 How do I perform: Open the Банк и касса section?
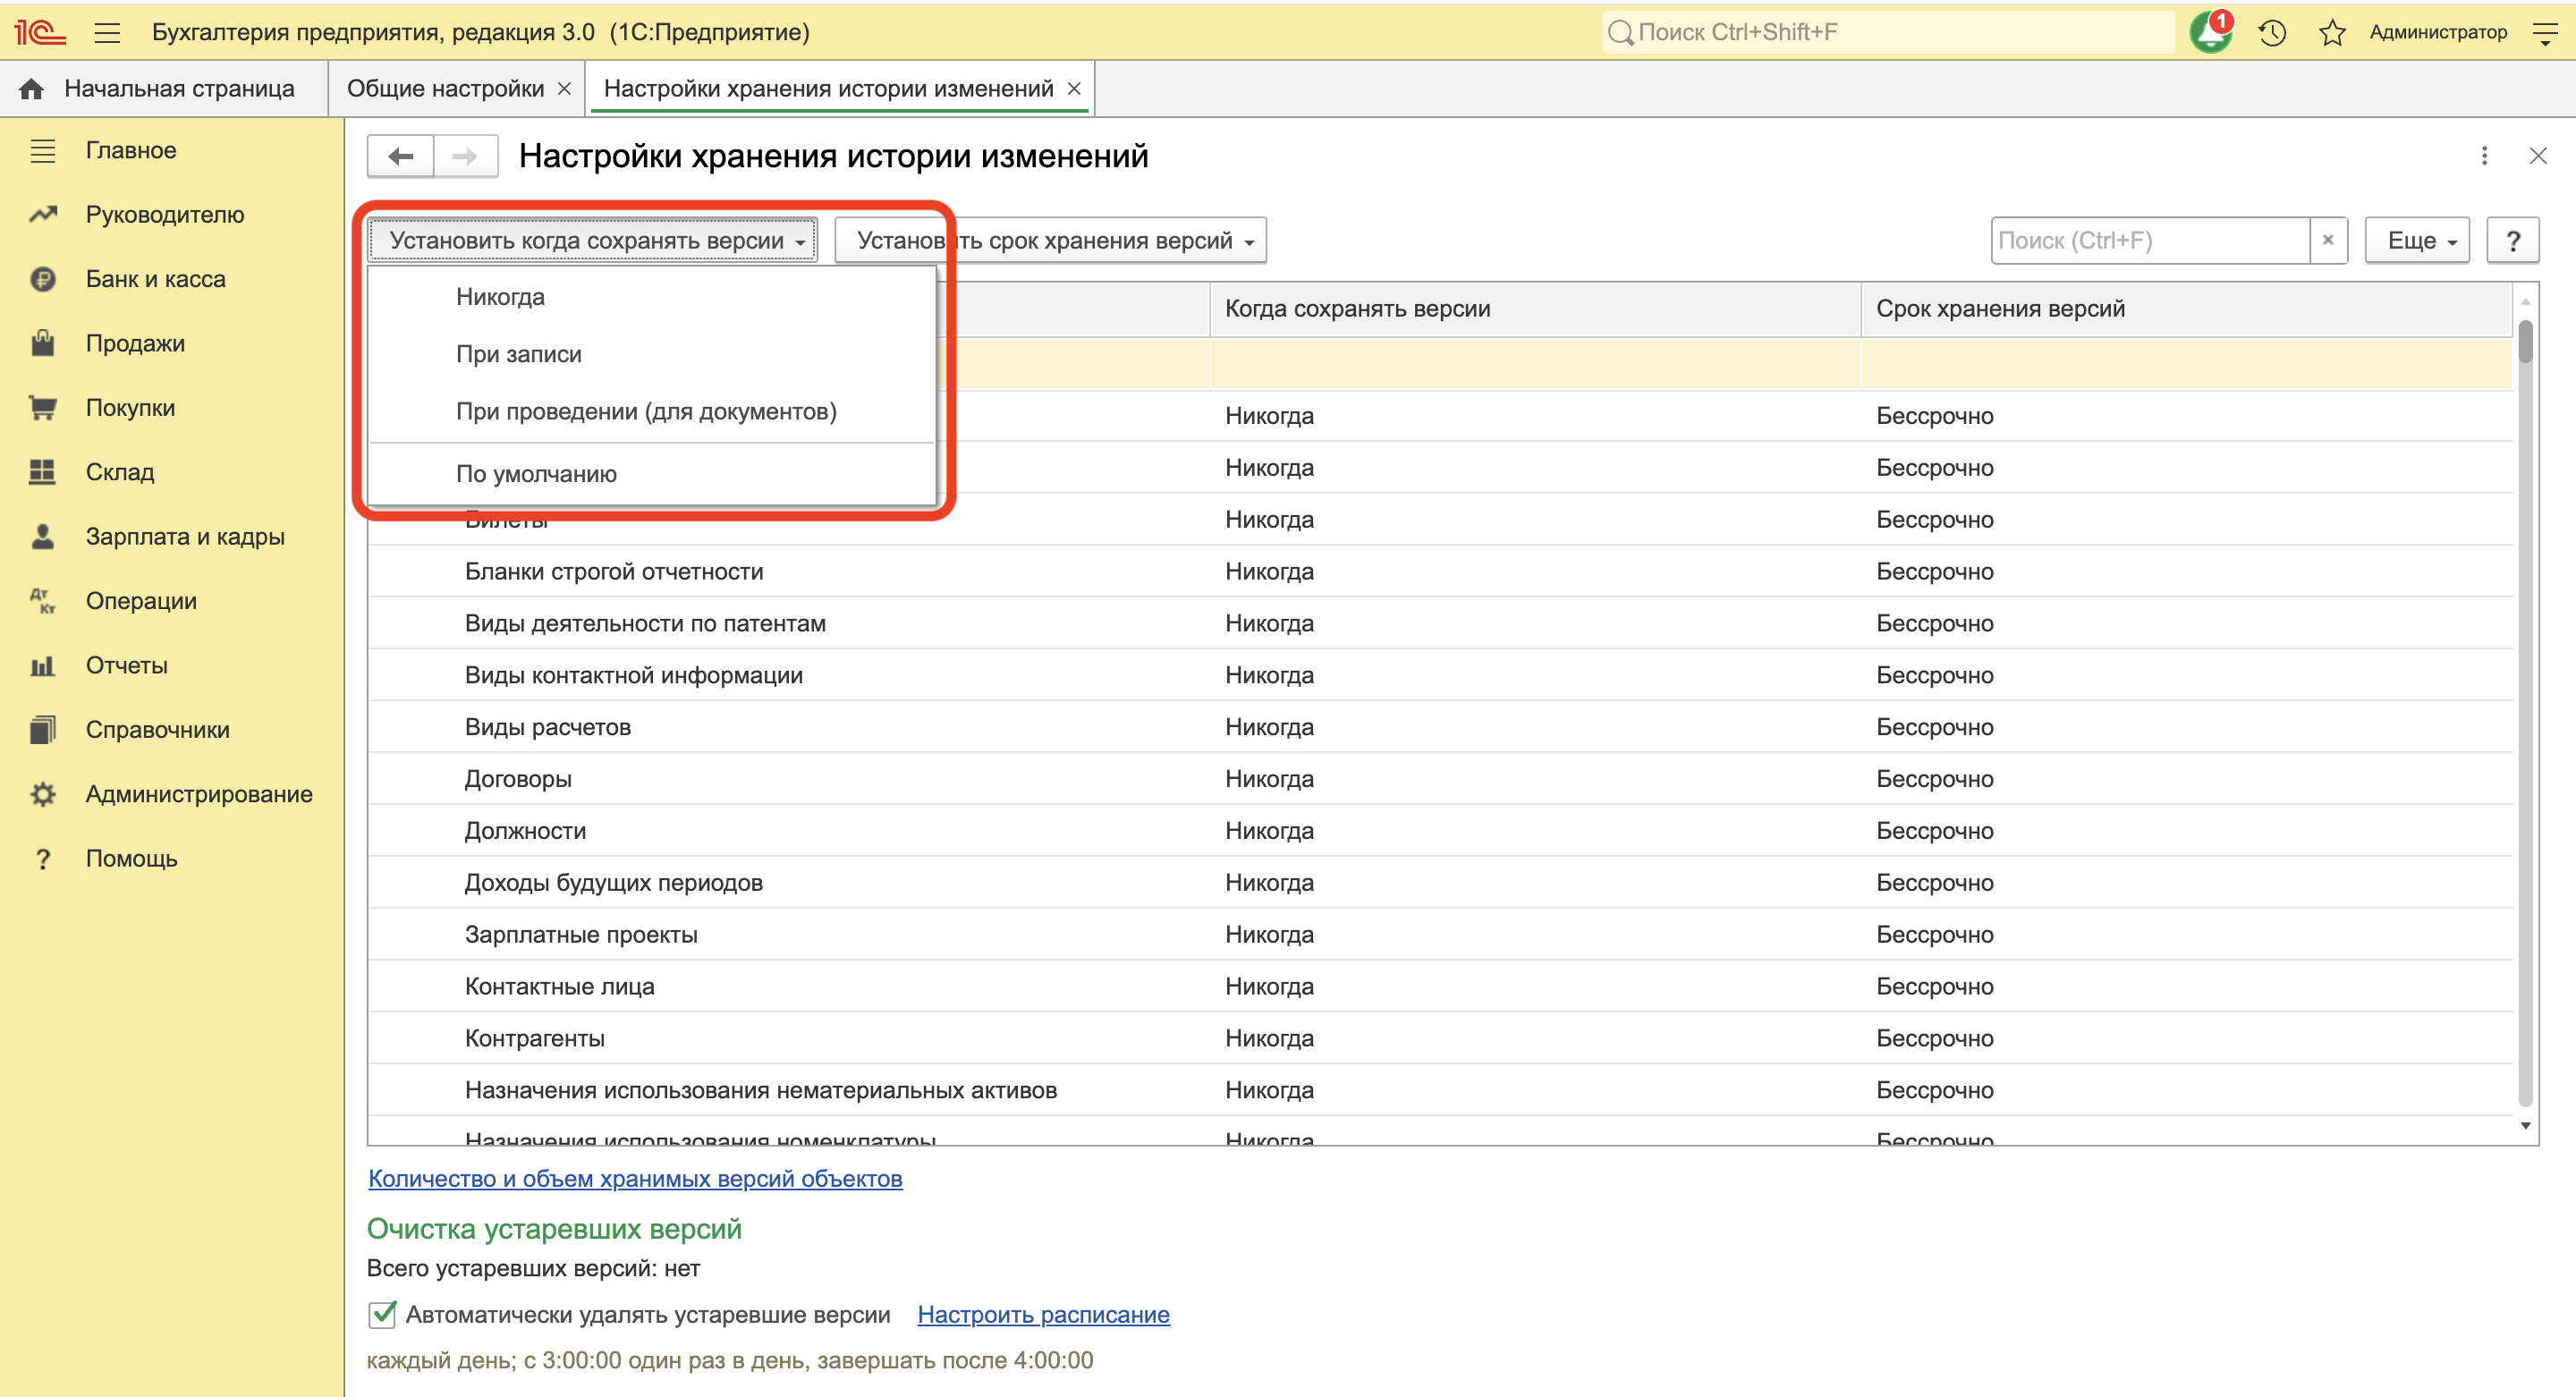(155, 279)
